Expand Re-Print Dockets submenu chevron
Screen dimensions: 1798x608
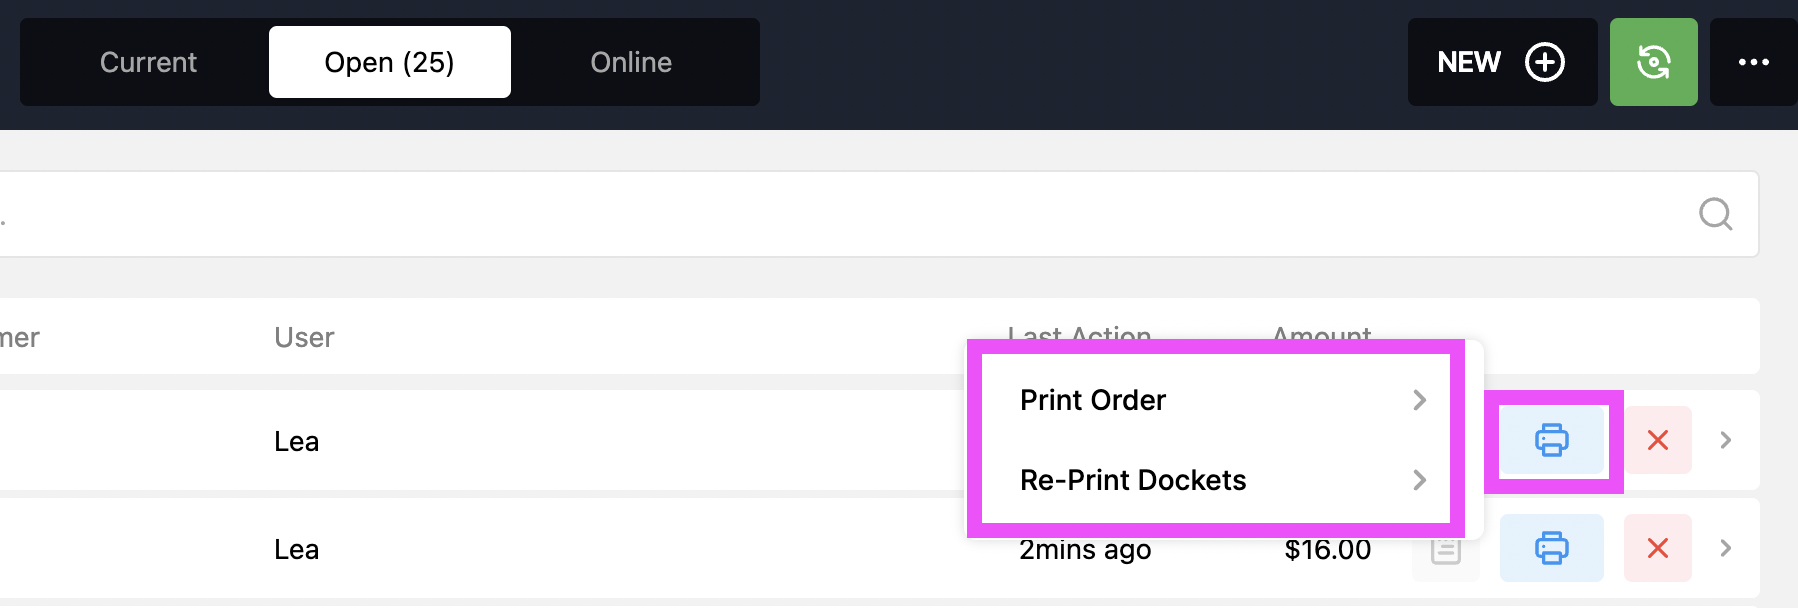click(x=1419, y=480)
